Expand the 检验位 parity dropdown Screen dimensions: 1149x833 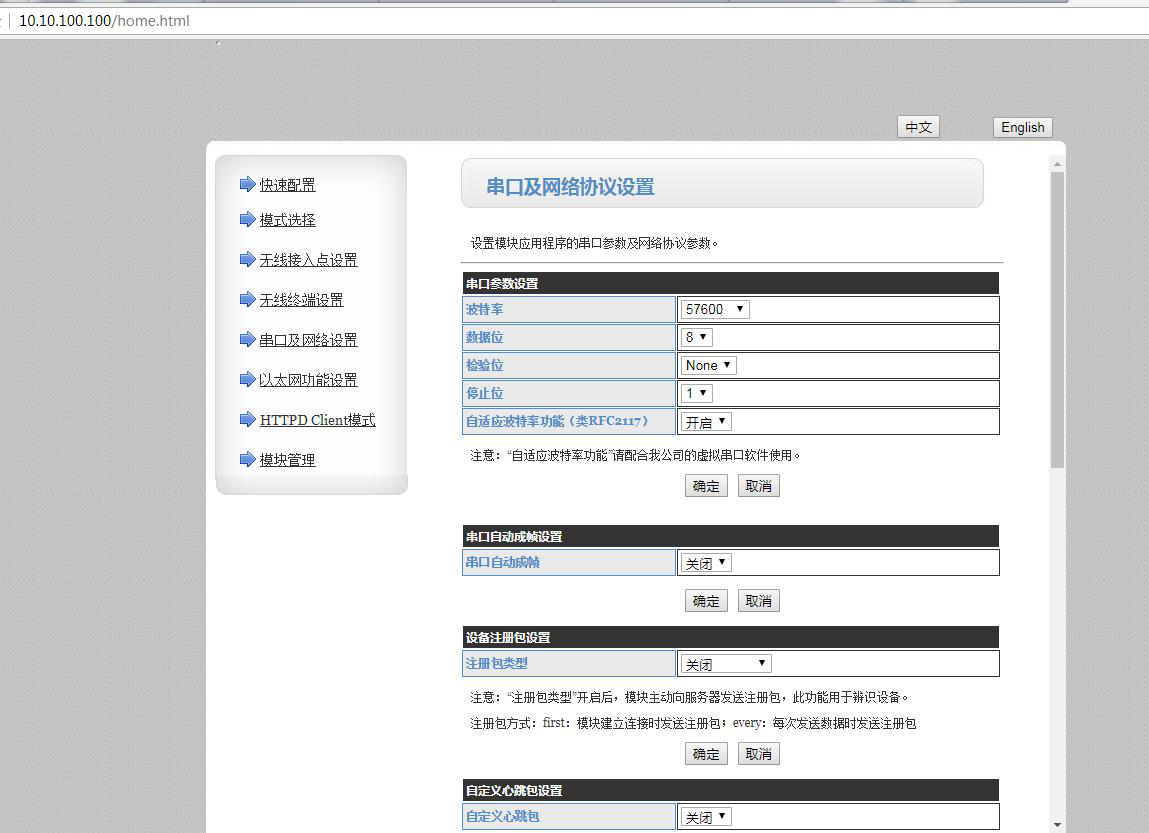(x=708, y=366)
